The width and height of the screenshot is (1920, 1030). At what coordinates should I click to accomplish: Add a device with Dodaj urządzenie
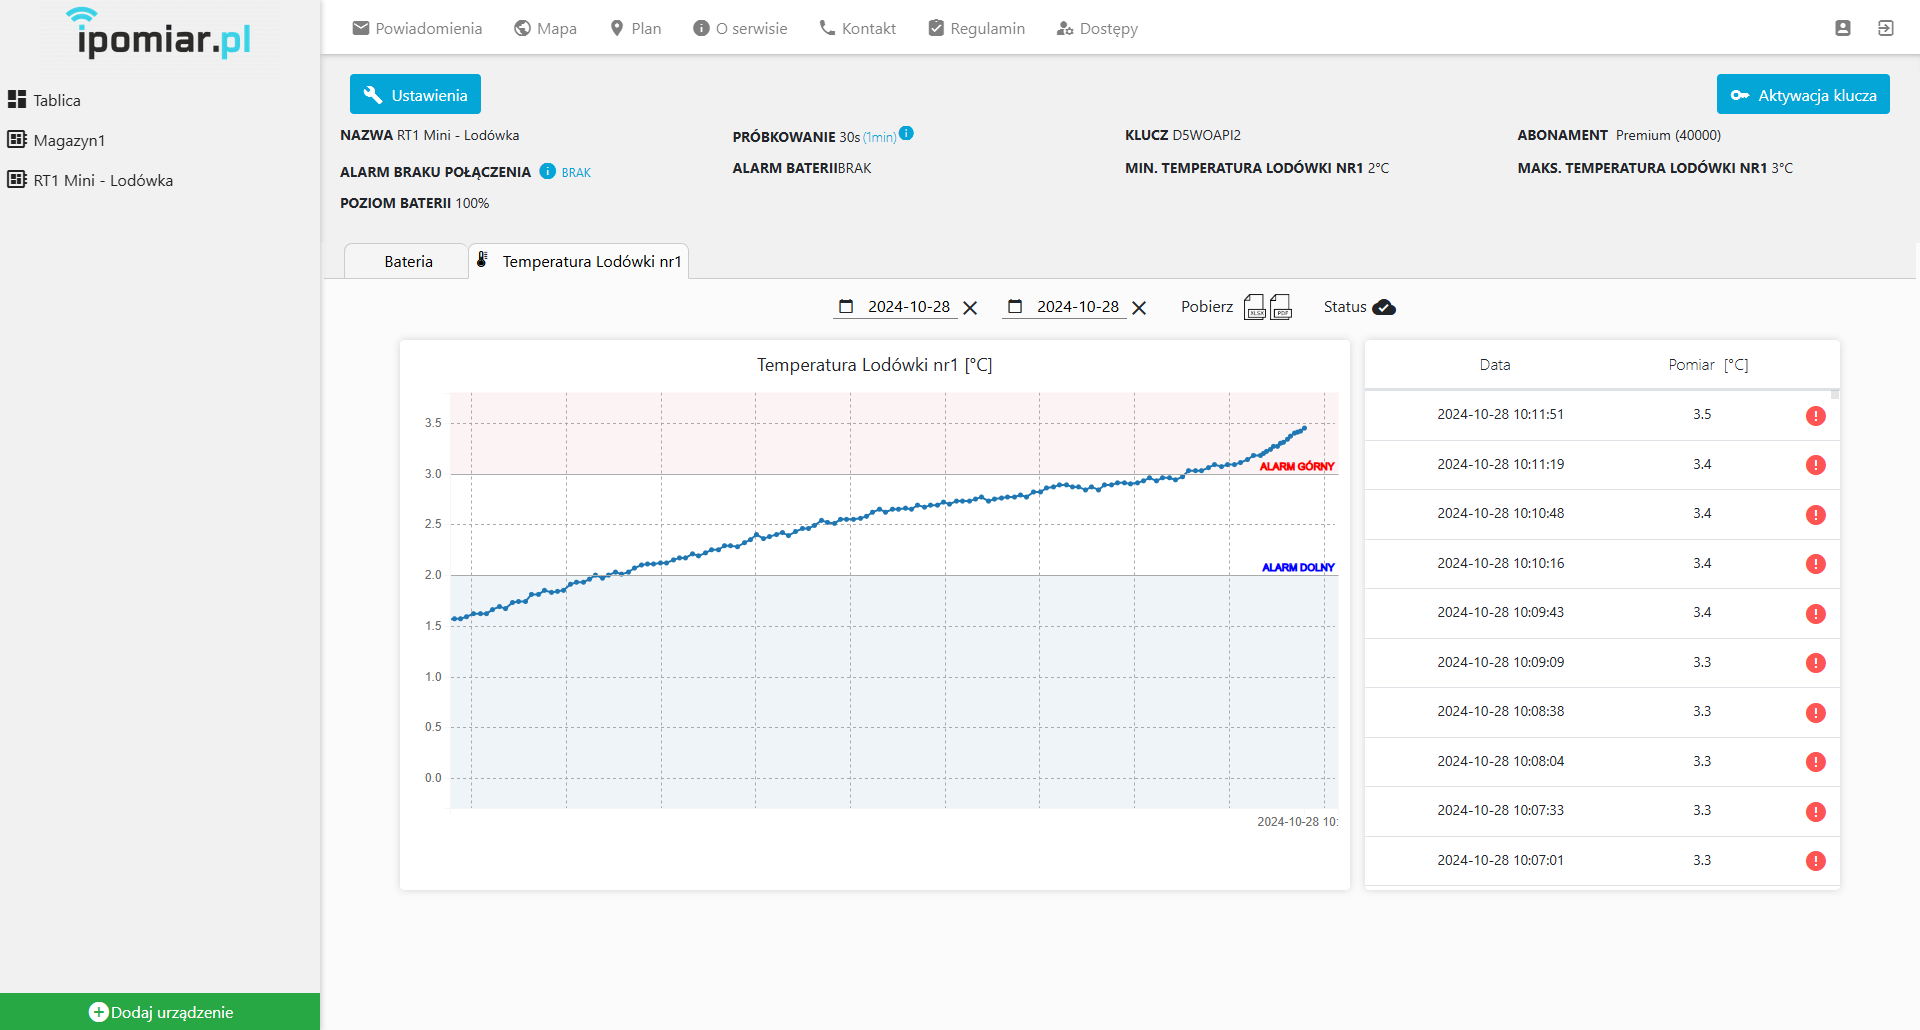pyautogui.click(x=160, y=1012)
